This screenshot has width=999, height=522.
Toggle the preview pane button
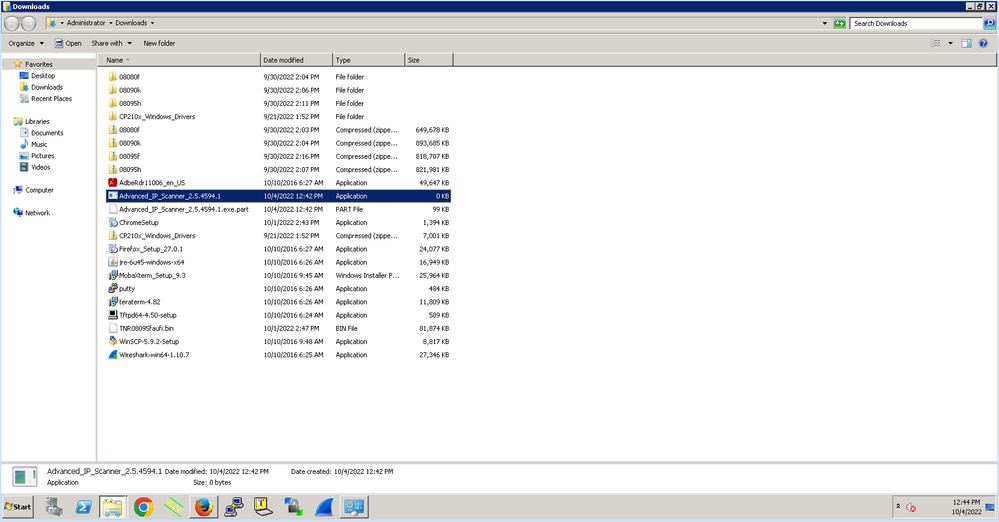point(966,43)
